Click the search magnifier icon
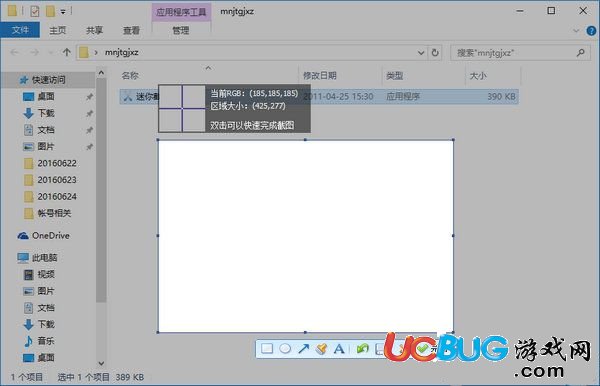Image resolution: width=600 pixels, height=386 pixels. pyautogui.click(x=580, y=52)
